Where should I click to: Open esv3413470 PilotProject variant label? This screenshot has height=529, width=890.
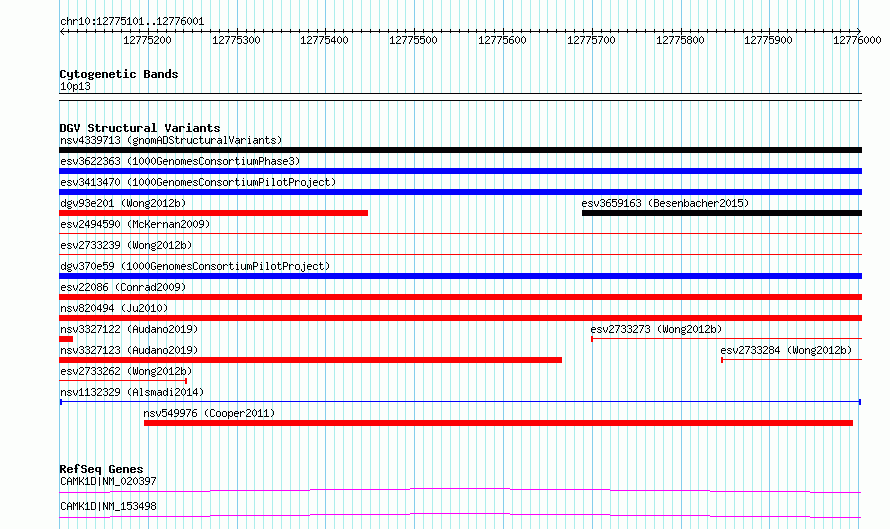[x=198, y=182]
